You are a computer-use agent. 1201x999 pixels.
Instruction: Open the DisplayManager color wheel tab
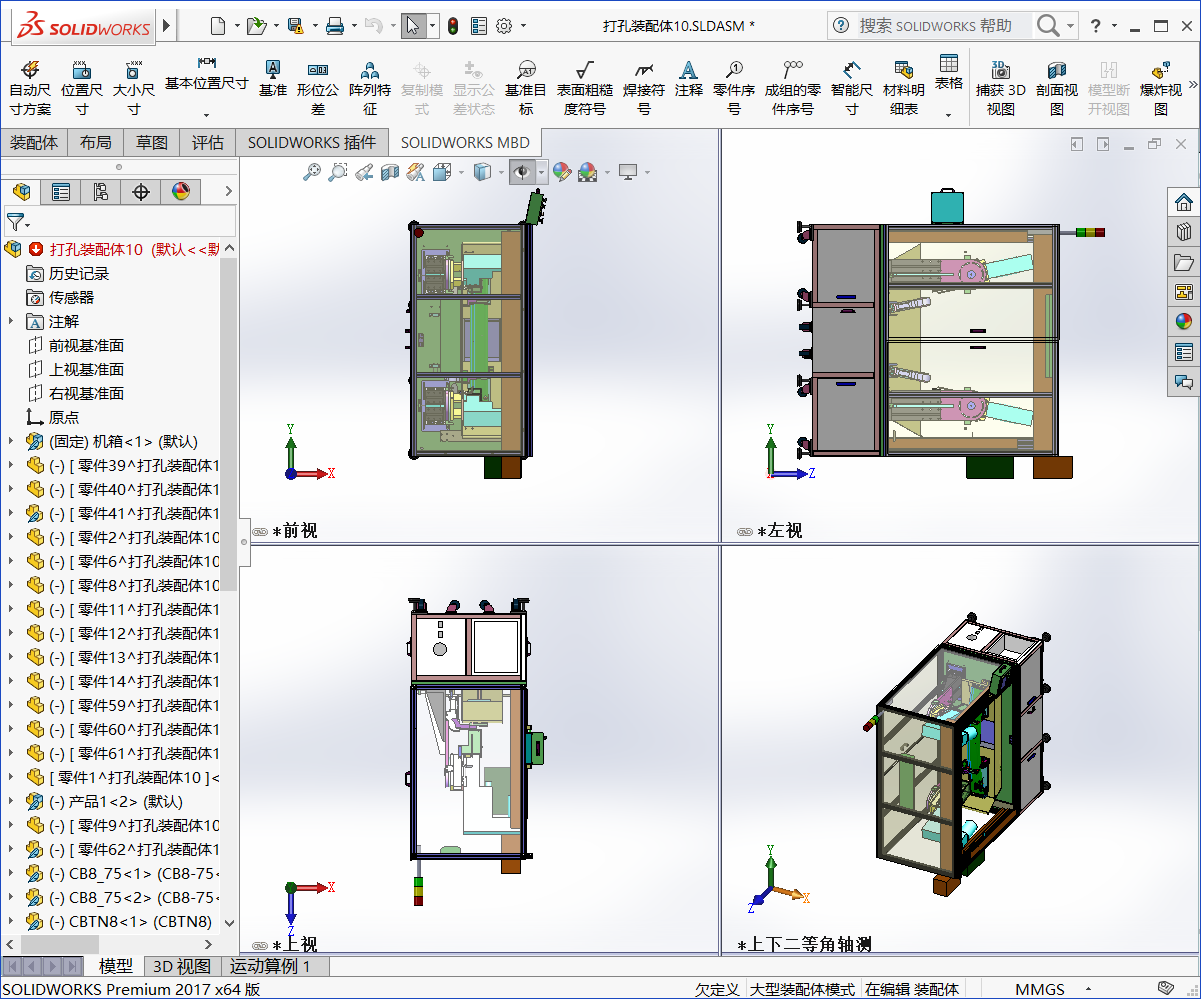point(181,192)
